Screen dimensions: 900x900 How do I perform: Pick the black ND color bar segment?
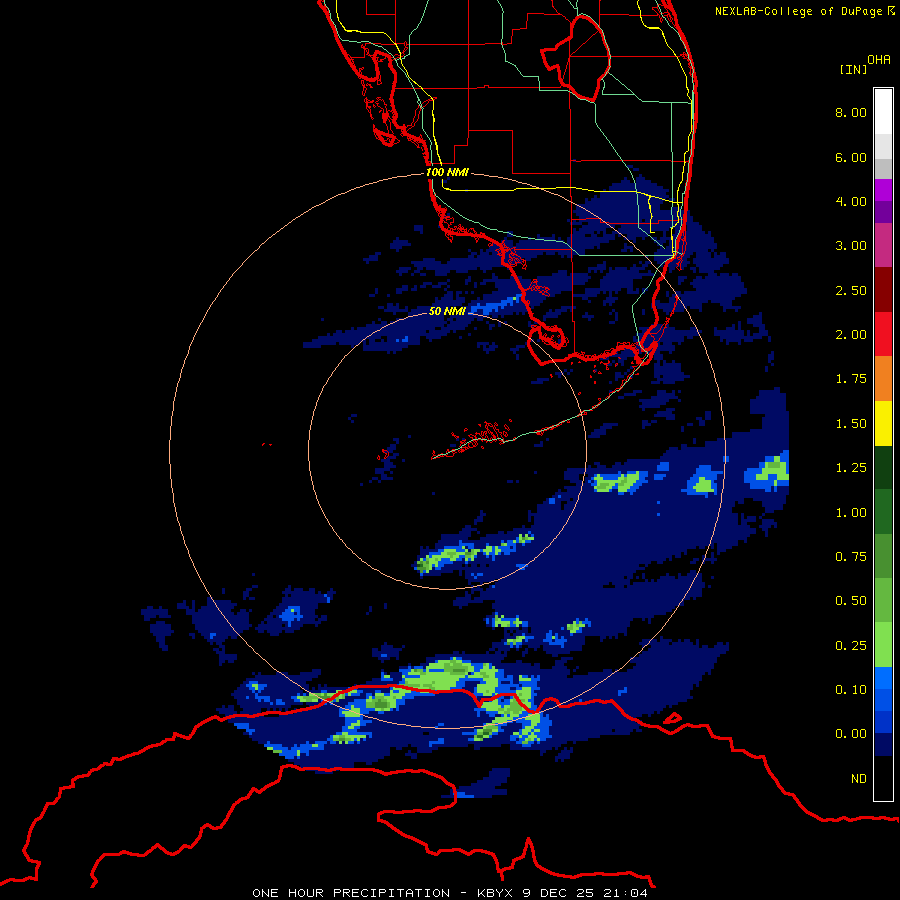[x=883, y=778]
